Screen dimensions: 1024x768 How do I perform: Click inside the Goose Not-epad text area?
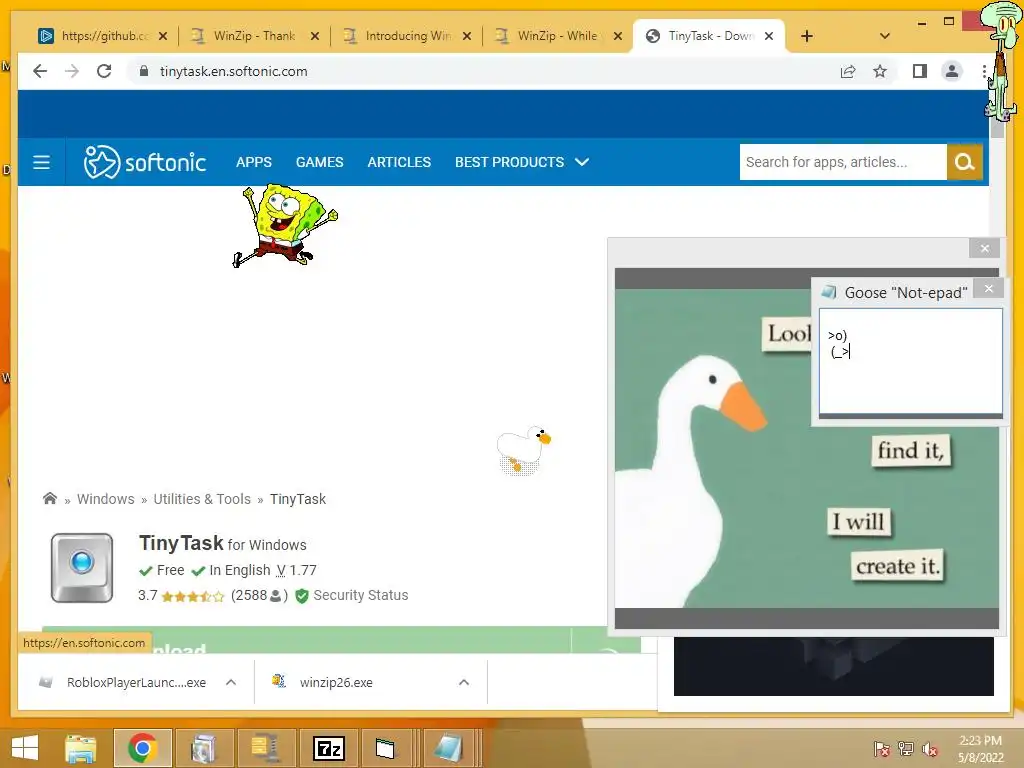pos(910,361)
